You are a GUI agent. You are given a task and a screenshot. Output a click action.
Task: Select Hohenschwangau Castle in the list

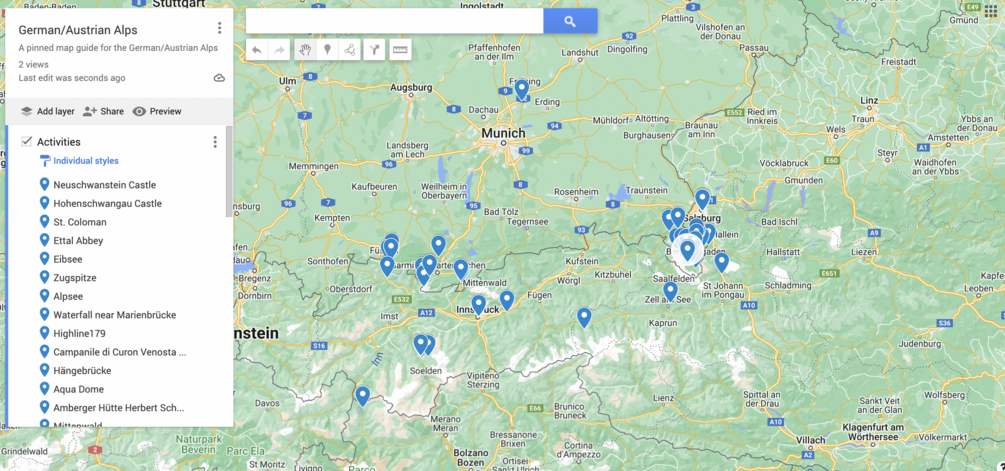108,203
